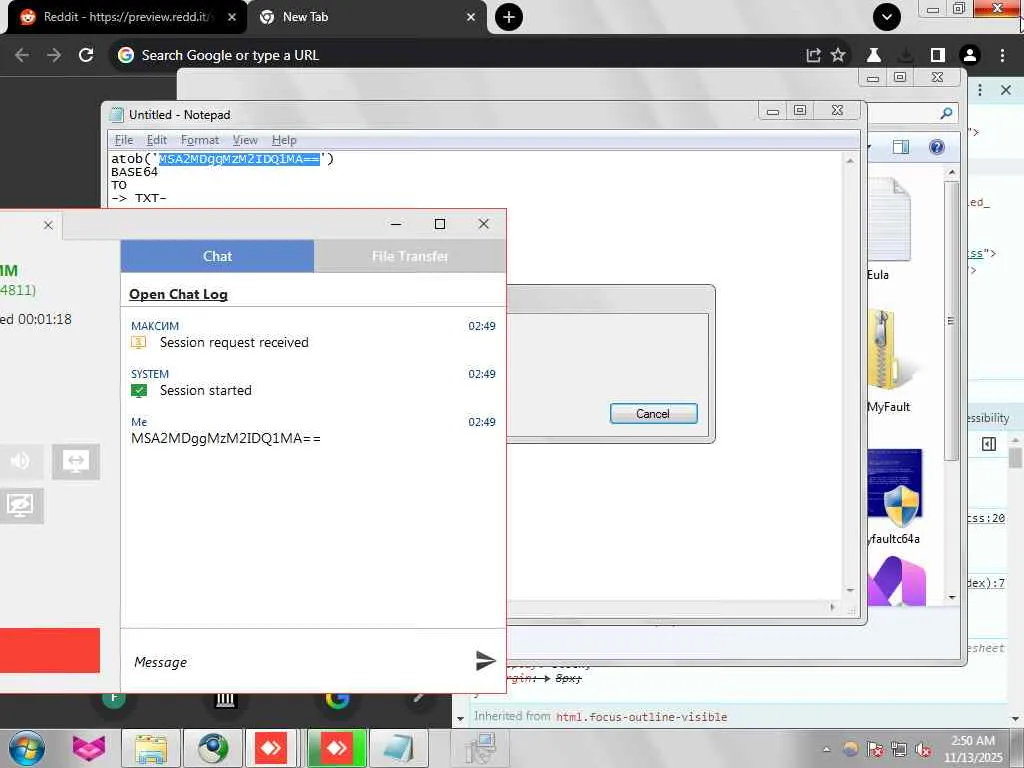Screen dimensions: 1024x768
Task: Click the html.focus-outline-visible selector text
Action: coord(641,716)
